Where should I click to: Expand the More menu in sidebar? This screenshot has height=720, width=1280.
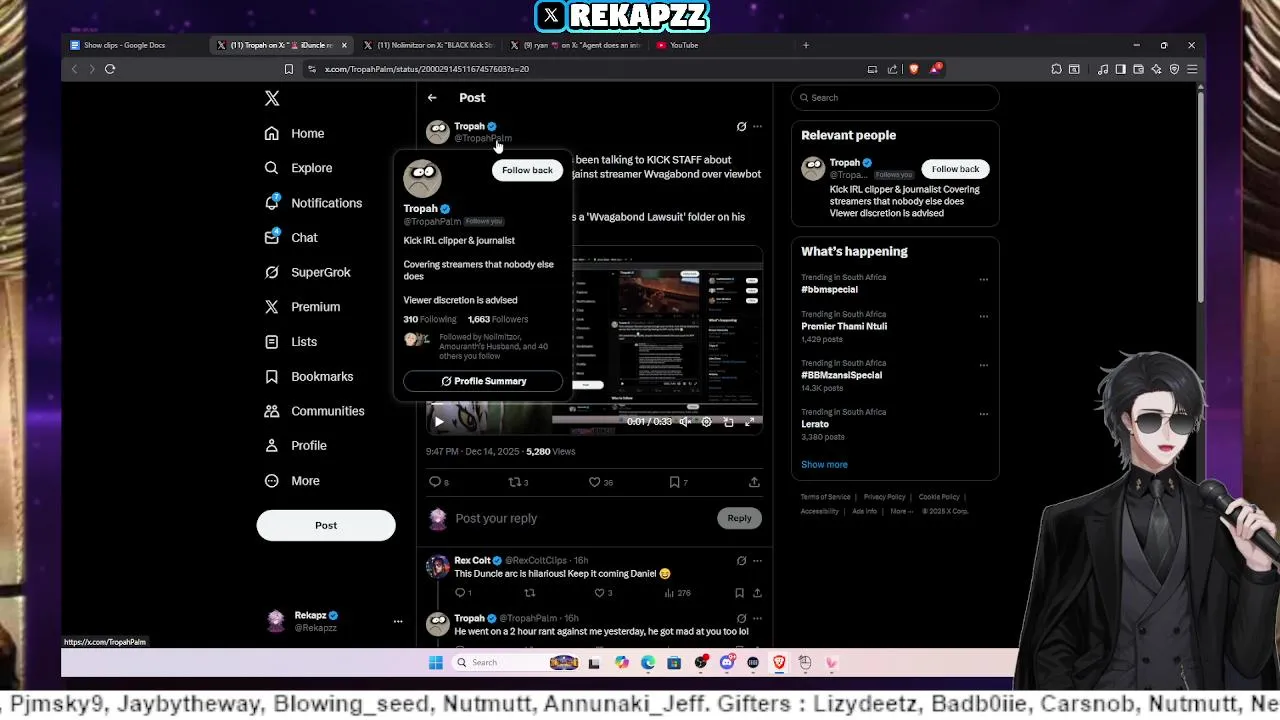(292, 481)
